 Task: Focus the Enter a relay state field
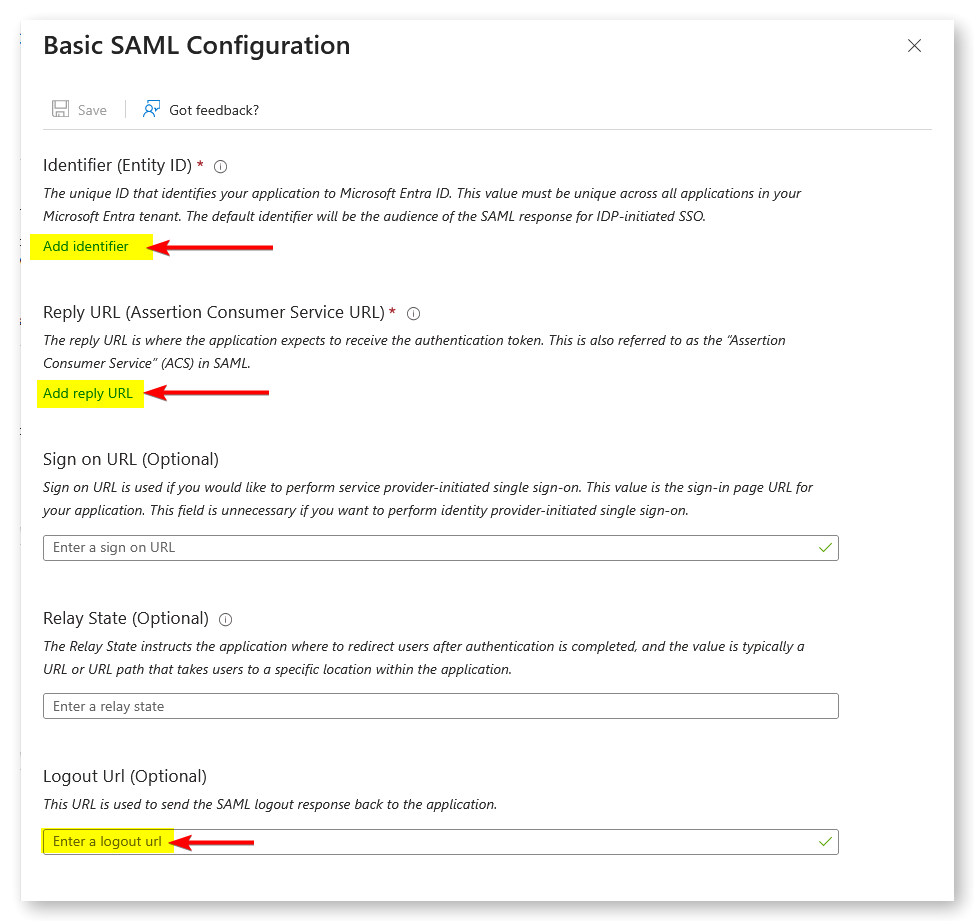pos(440,706)
